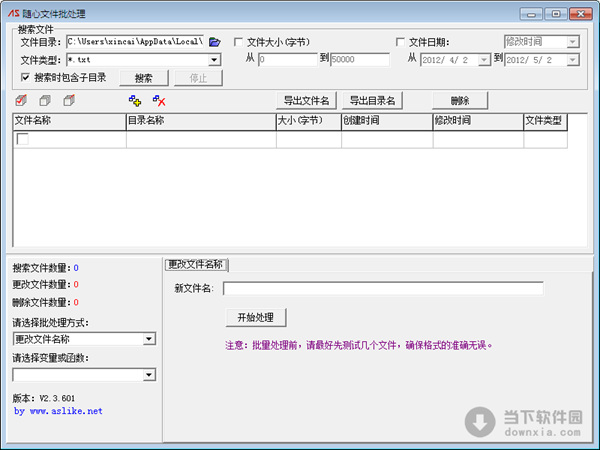
Task: Click the 新文件名 input field
Action: click(x=382, y=289)
